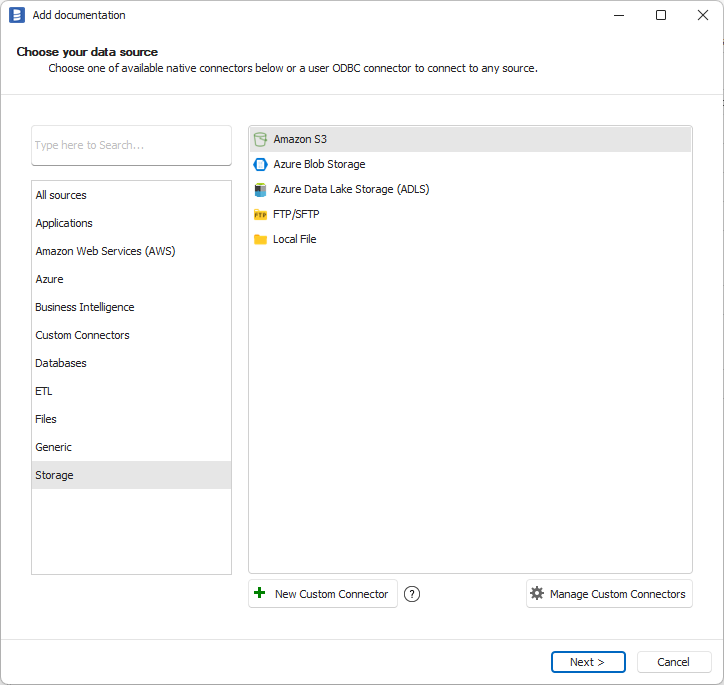This screenshot has height=685, width=724.
Task: Select Amazon S3 connector row
Action: tap(470, 139)
